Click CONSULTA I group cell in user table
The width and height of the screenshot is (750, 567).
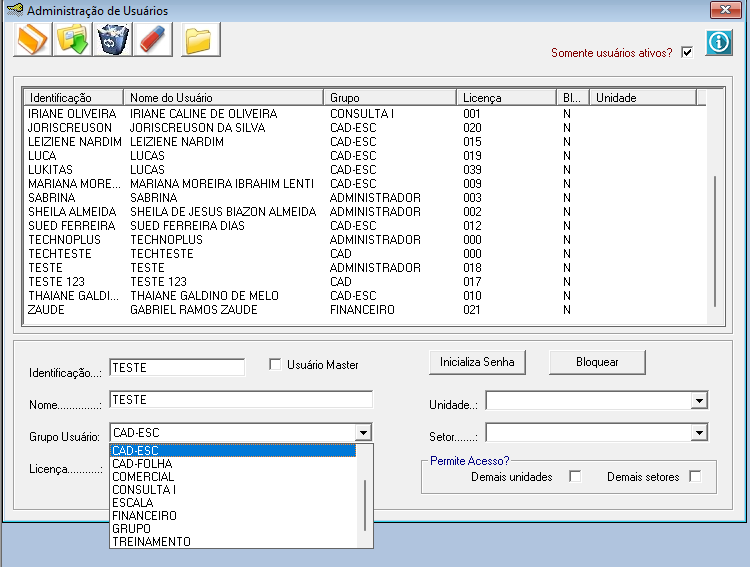(362, 114)
